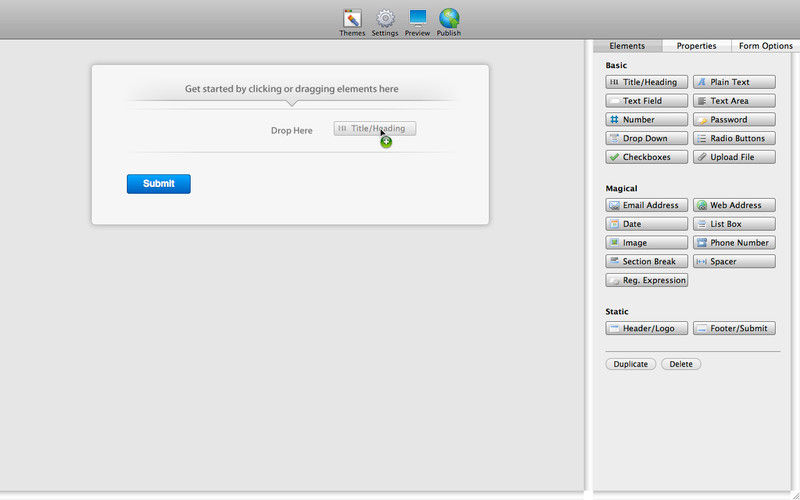Add a Drop Down element
This screenshot has height=500, width=800.
(x=646, y=138)
